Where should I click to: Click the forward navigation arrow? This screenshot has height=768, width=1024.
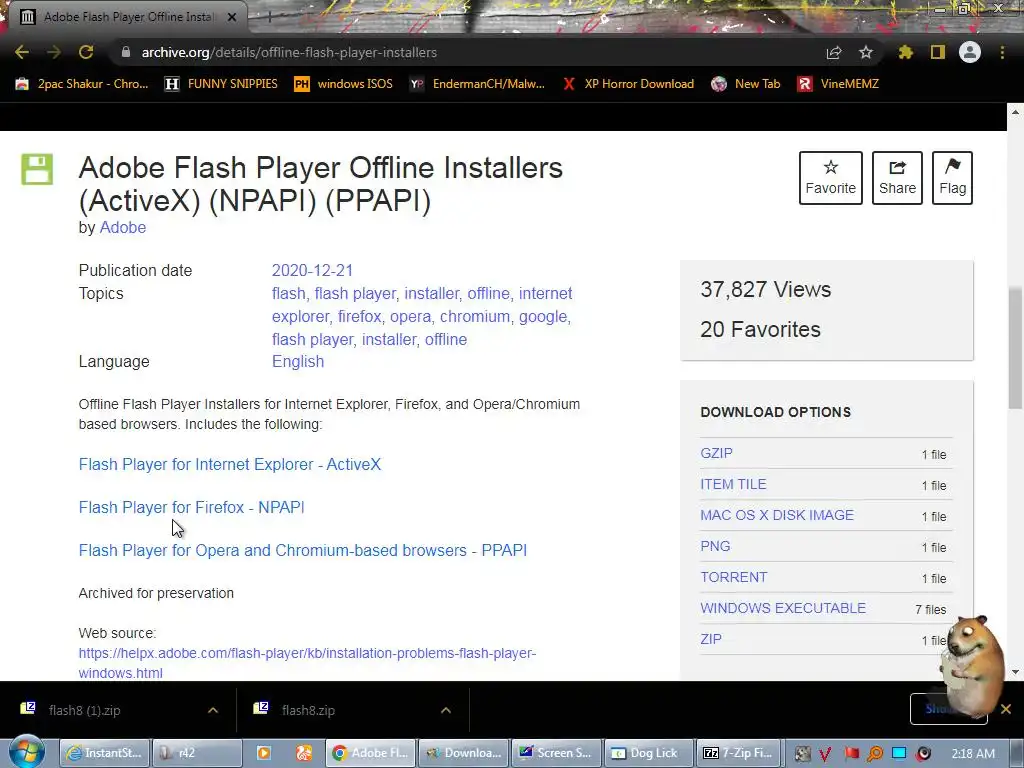click(x=54, y=52)
